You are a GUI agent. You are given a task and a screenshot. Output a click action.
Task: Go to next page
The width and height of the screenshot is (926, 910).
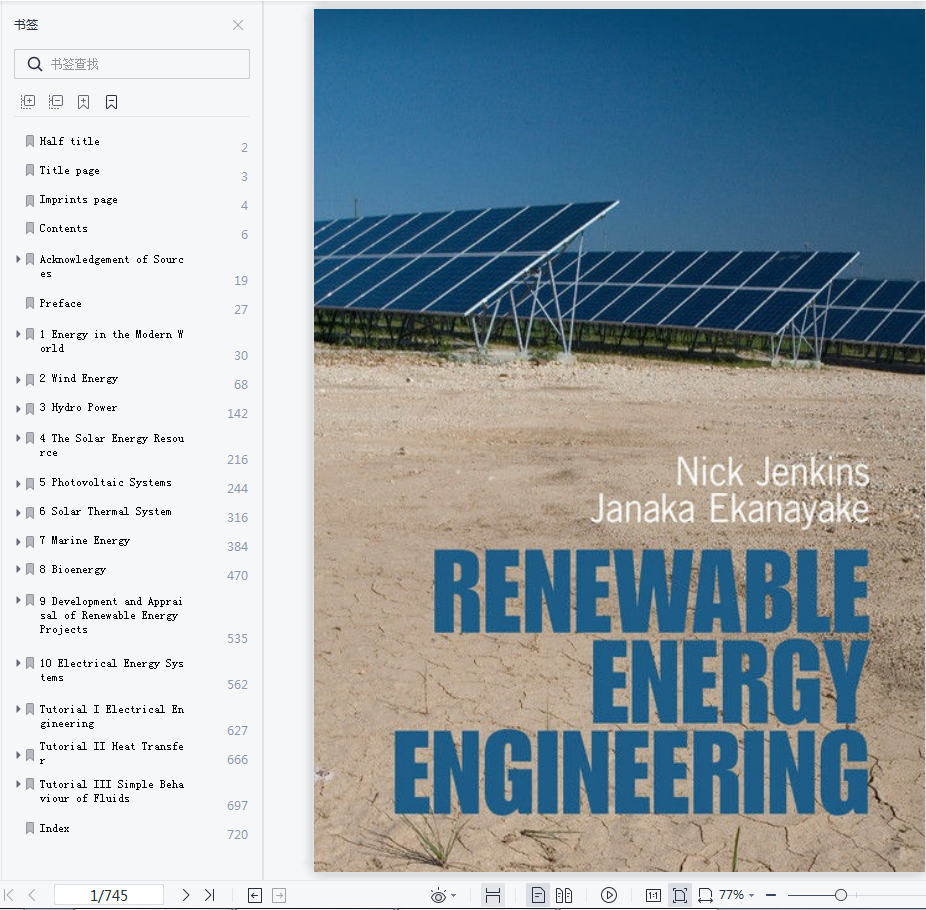(x=185, y=895)
